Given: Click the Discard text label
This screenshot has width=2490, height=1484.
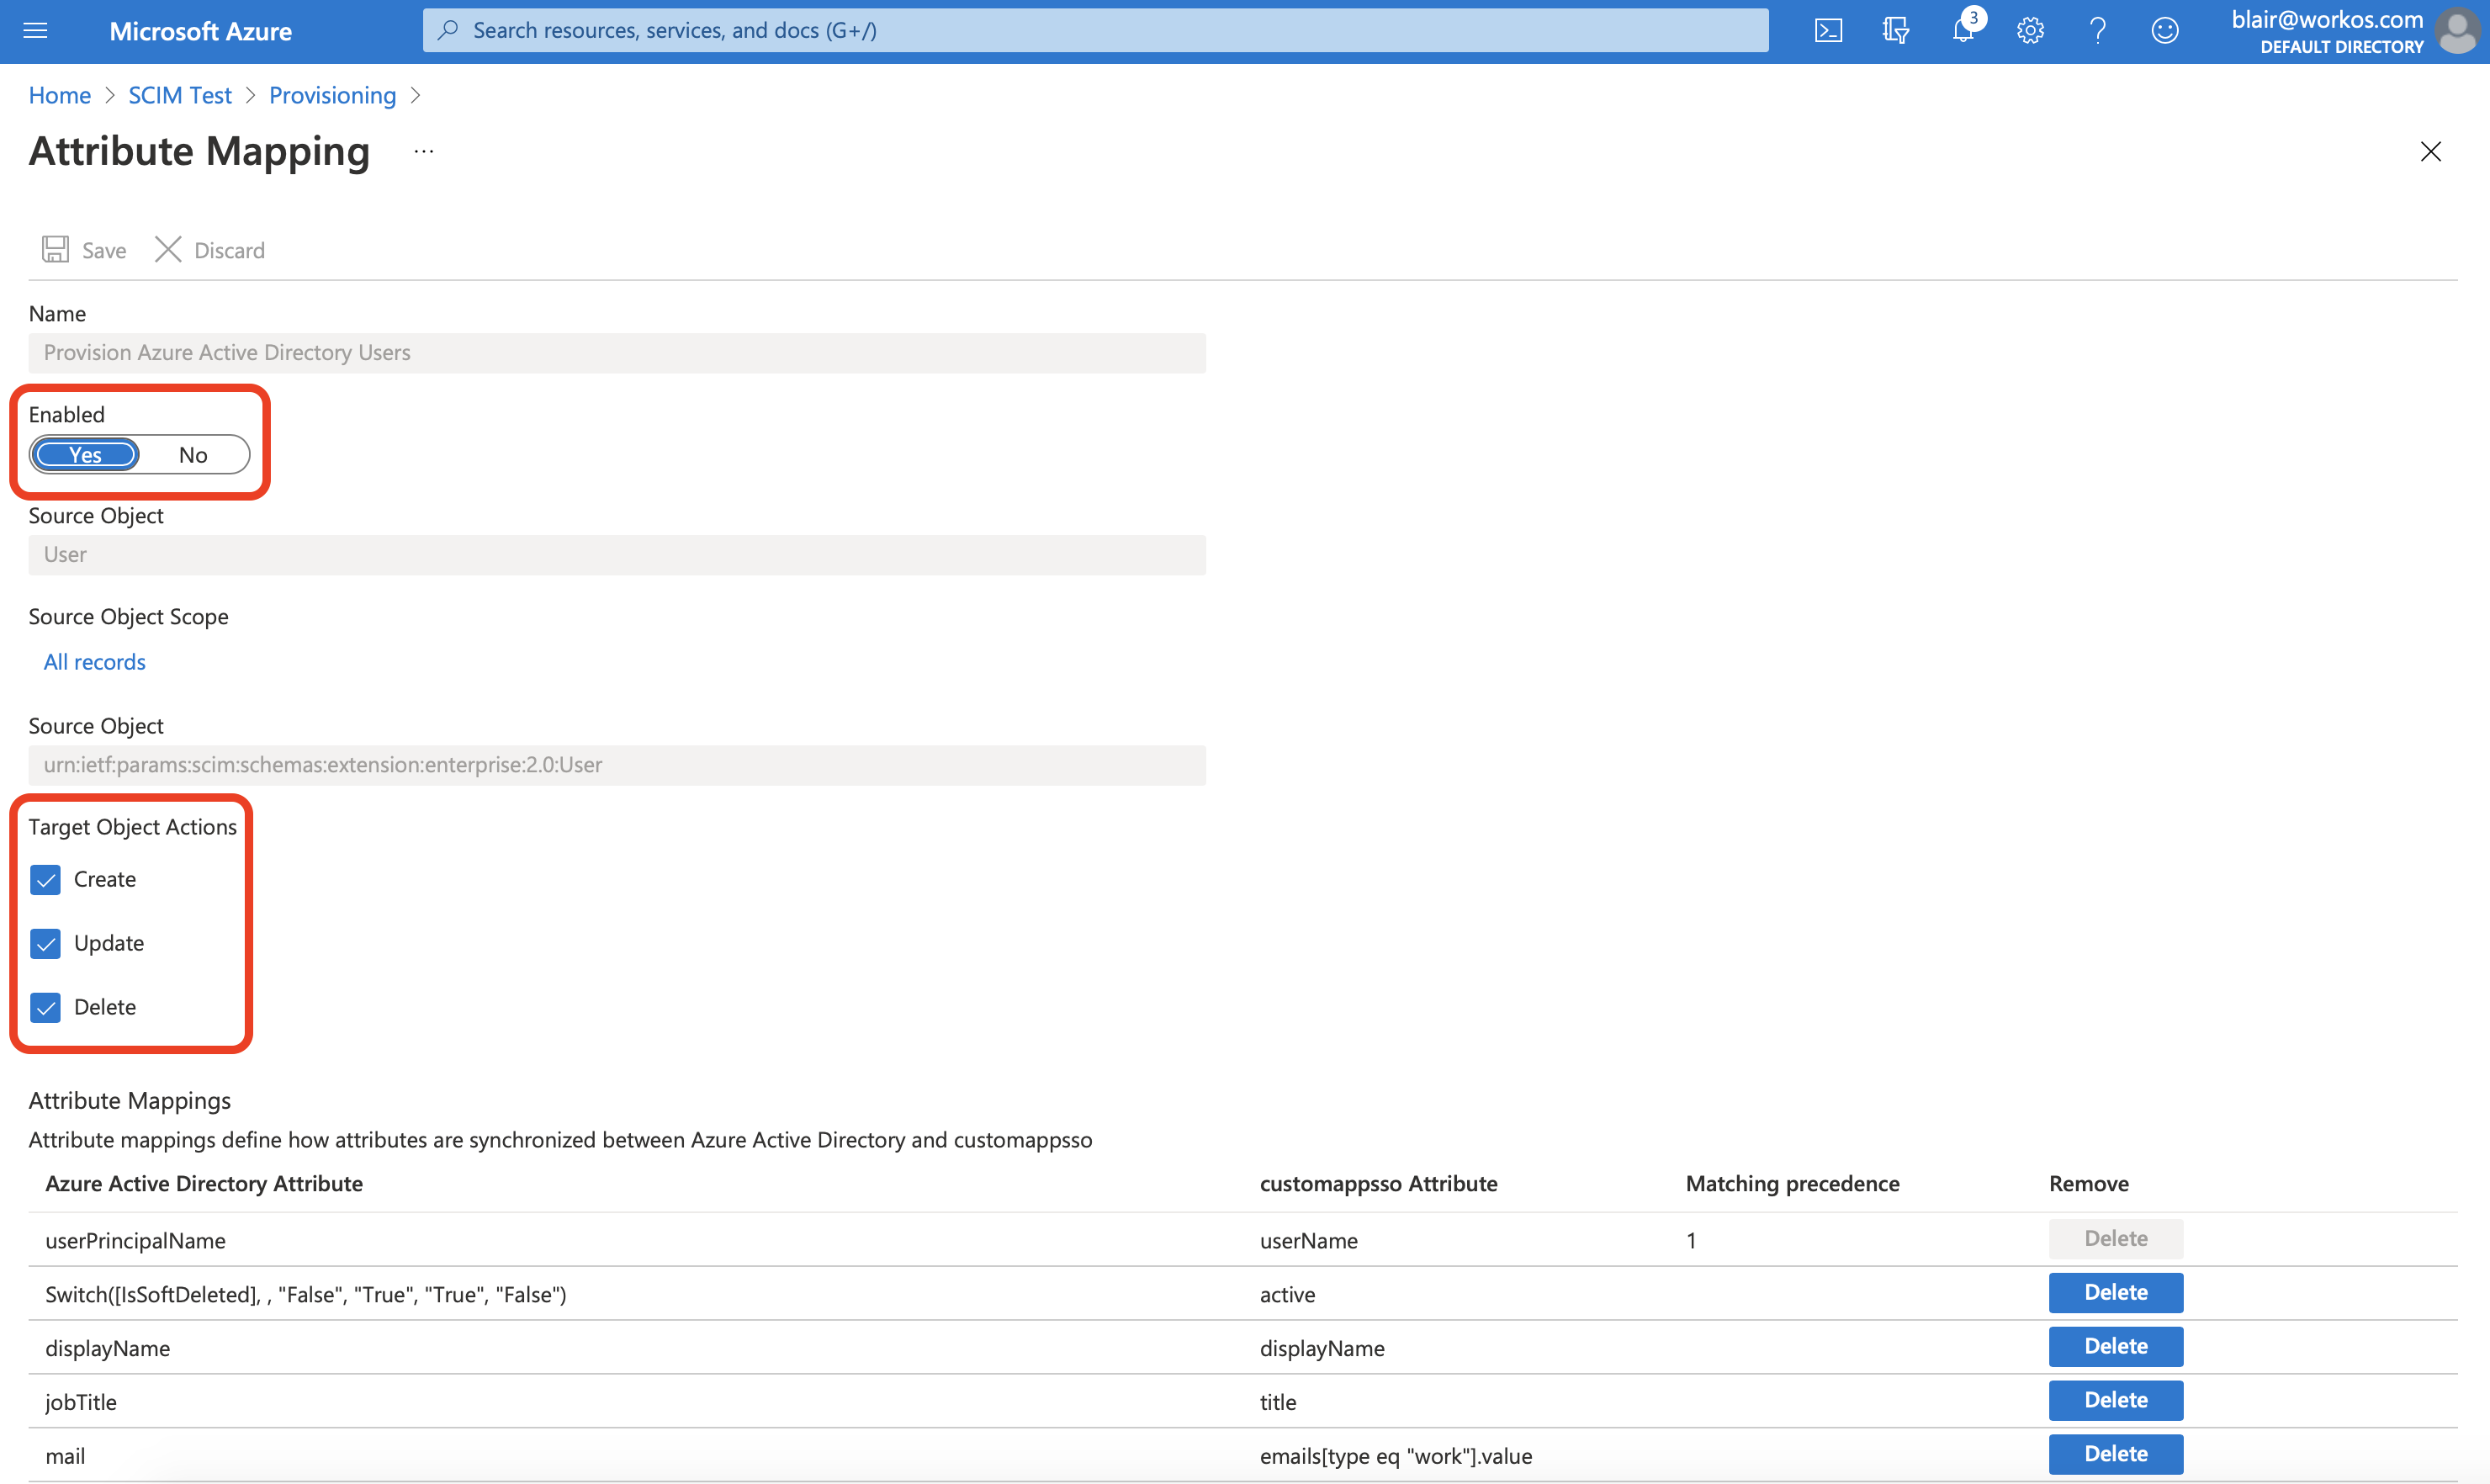Looking at the screenshot, I should (x=230, y=250).
